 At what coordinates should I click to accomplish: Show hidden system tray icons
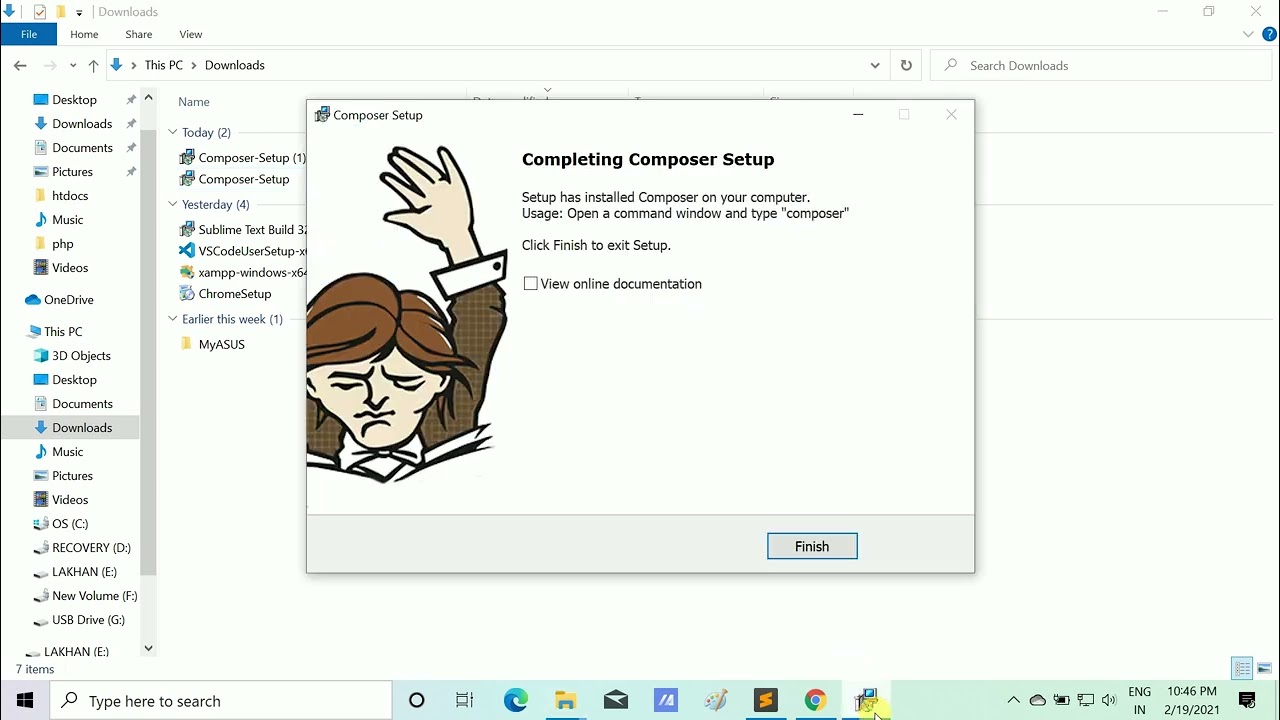tap(1013, 700)
